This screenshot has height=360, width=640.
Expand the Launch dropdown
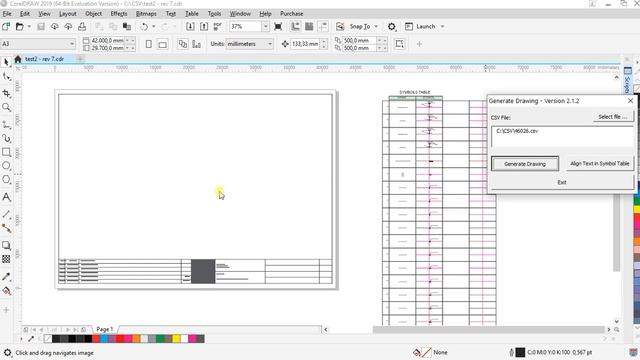442,27
